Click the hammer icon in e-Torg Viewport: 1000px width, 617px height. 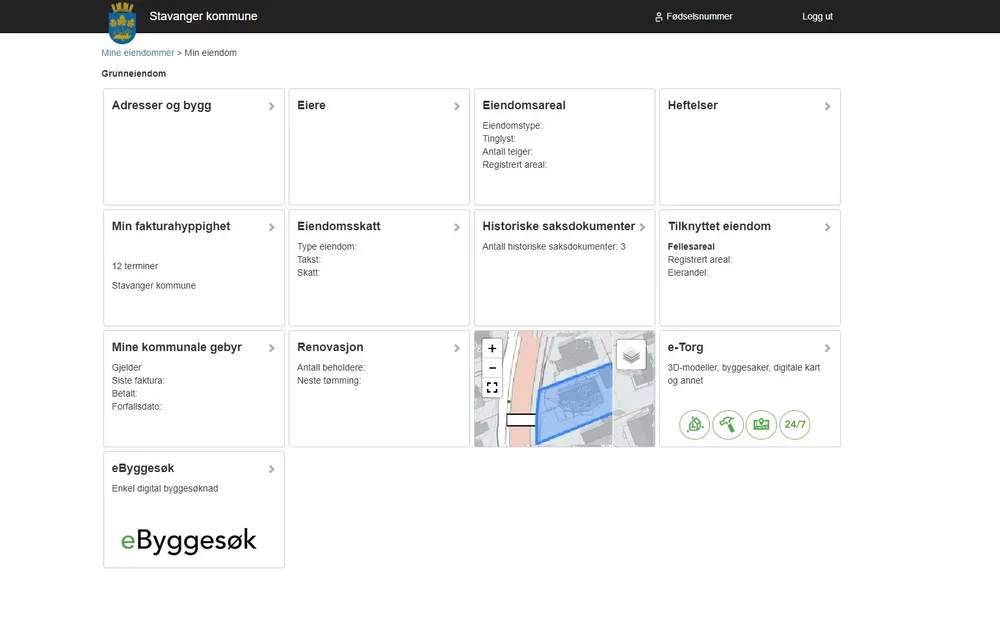pos(728,425)
